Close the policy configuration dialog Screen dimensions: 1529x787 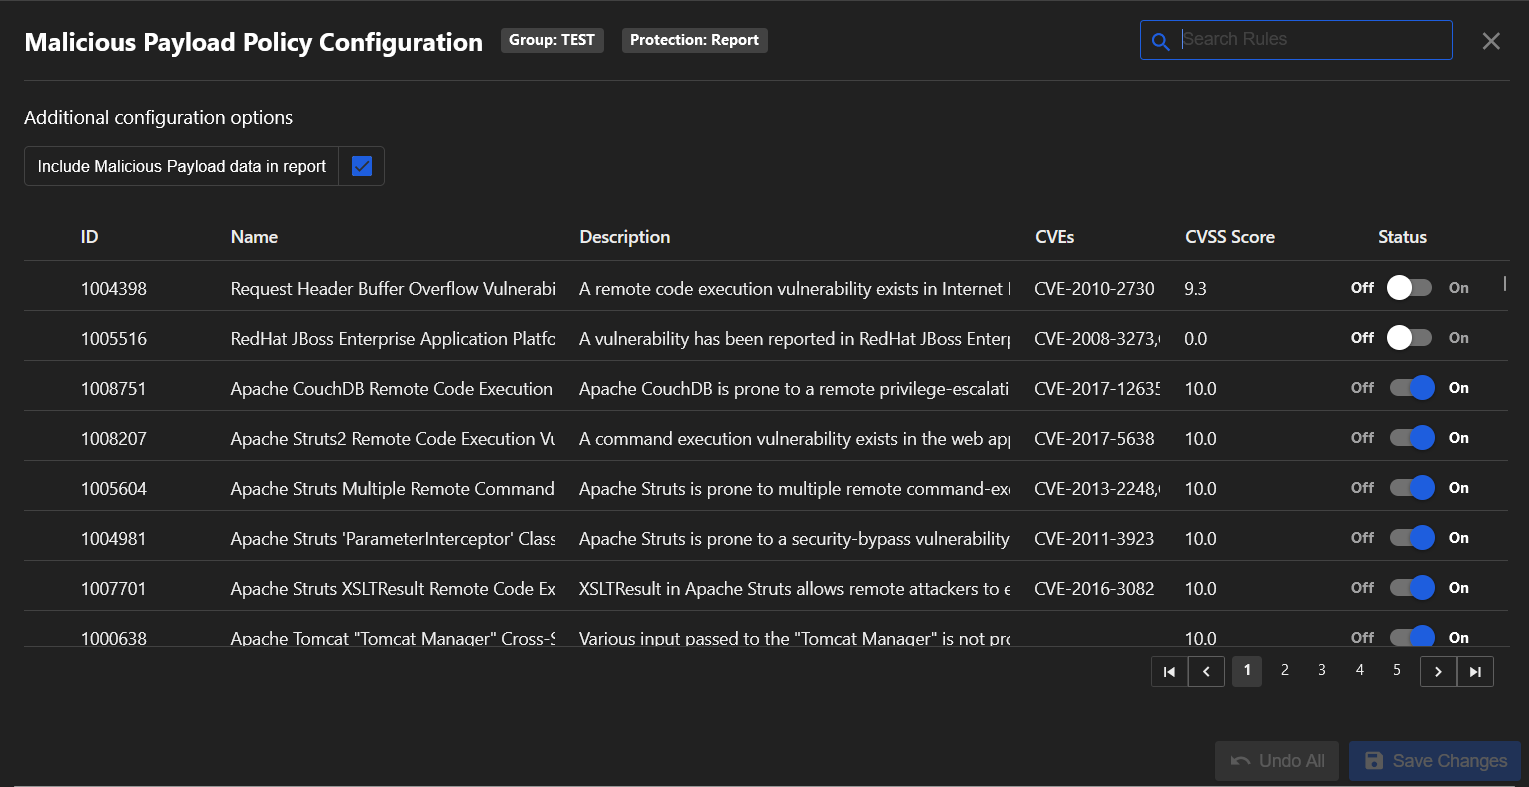click(x=1490, y=41)
